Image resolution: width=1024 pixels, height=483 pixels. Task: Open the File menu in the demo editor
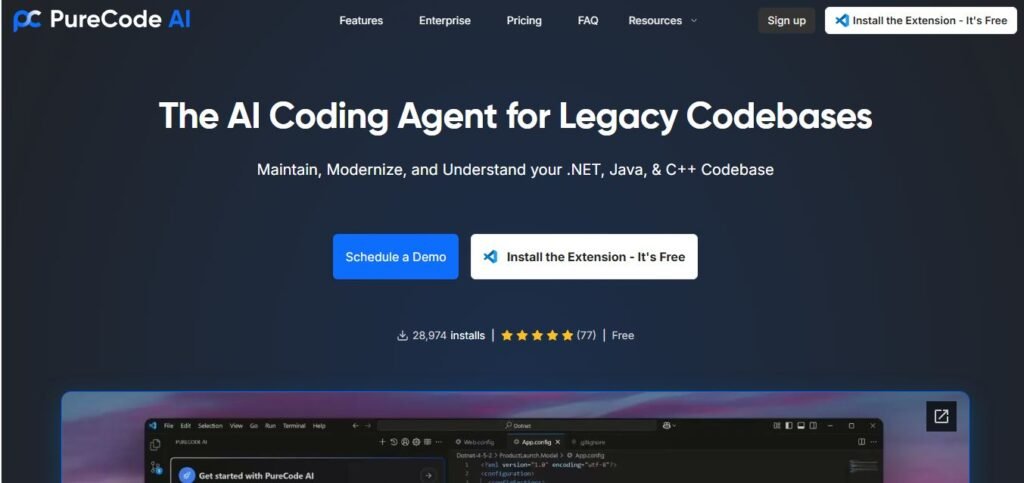point(168,426)
